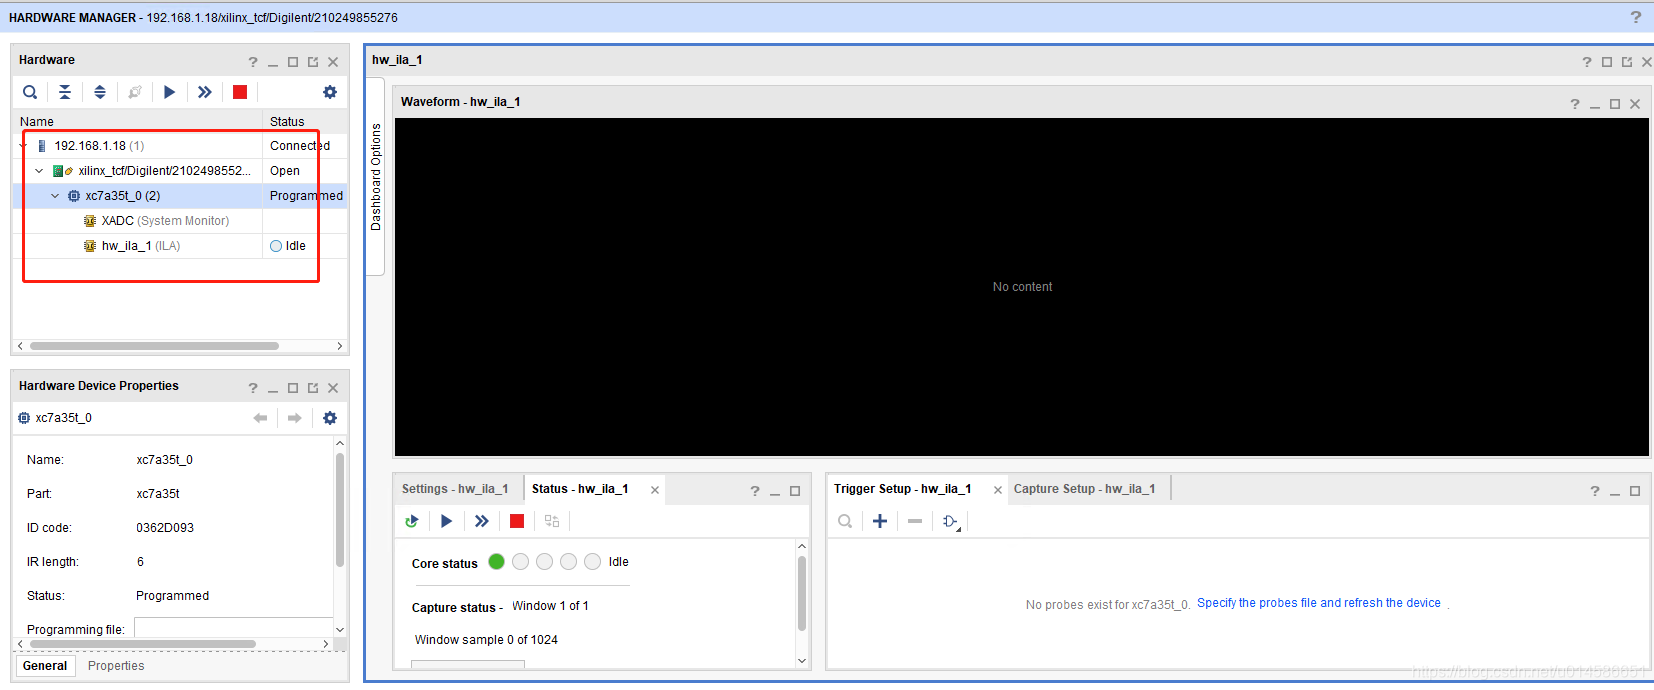Remove probe with the minus icon
This screenshot has width=1654, height=690.
(x=915, y=521)
